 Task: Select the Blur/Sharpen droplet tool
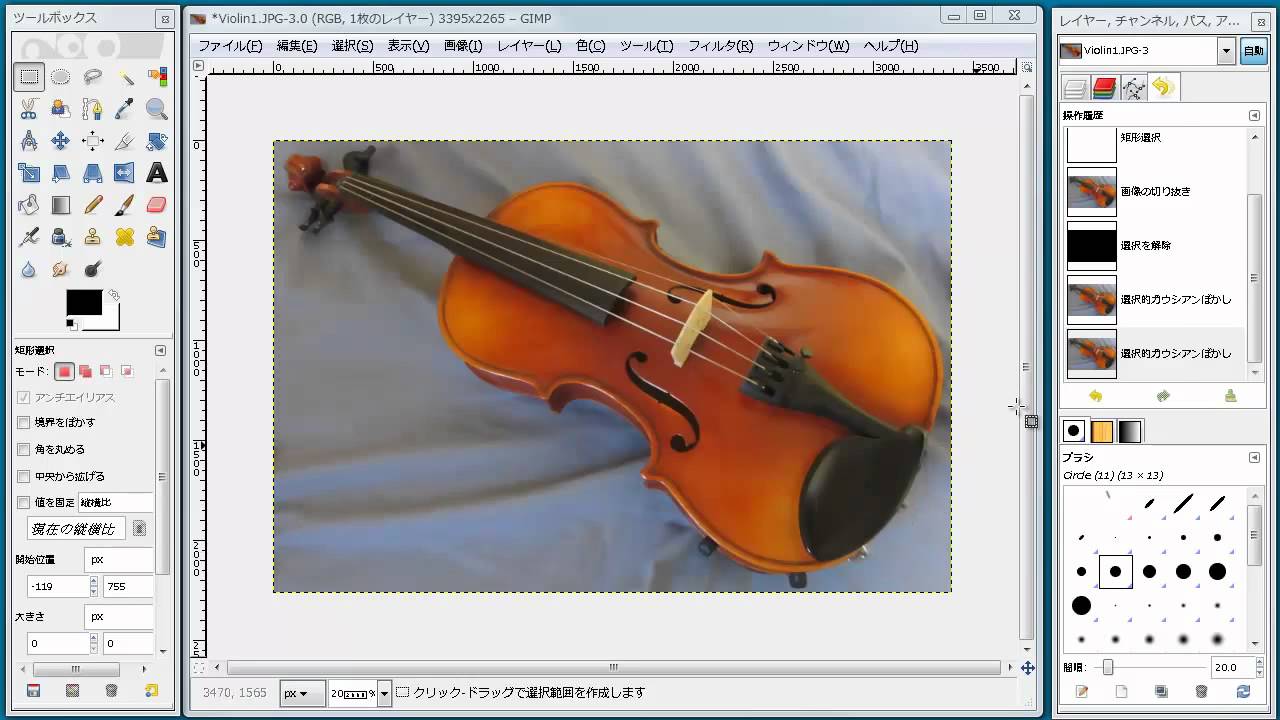[x=29, y=269]
